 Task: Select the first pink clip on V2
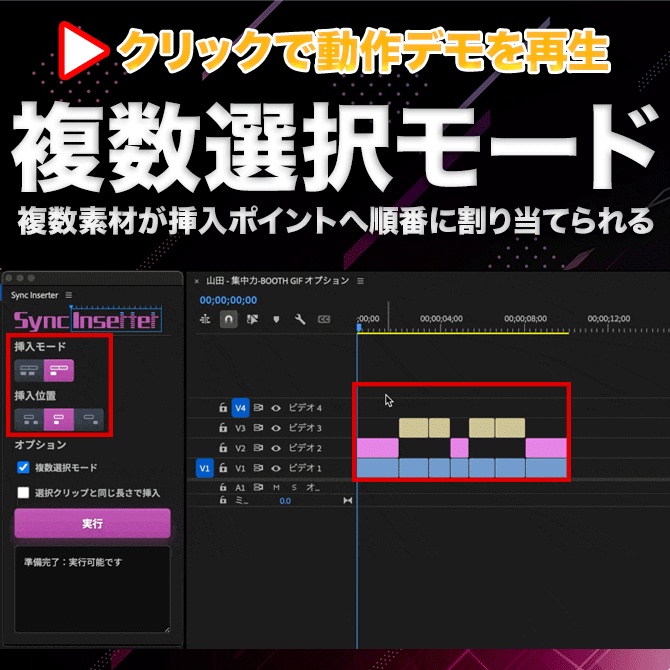click(x=377, y=448)
